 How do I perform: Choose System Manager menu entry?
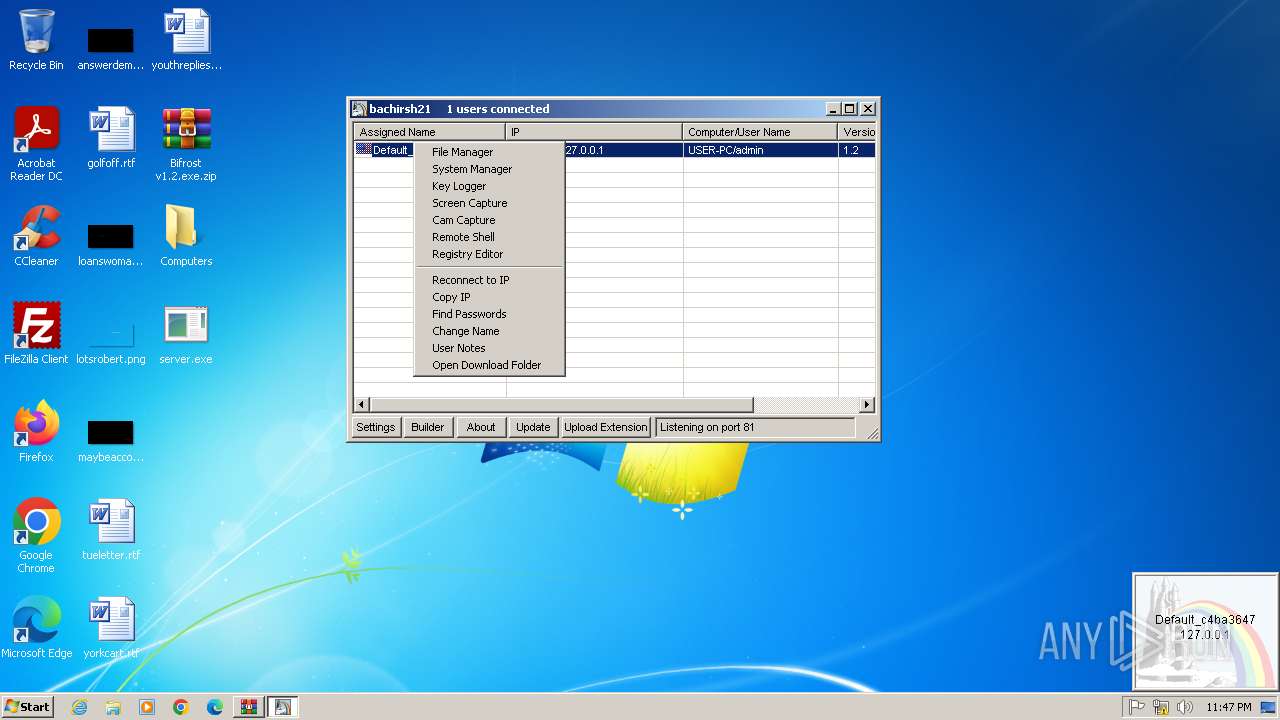tap(490, 169)
